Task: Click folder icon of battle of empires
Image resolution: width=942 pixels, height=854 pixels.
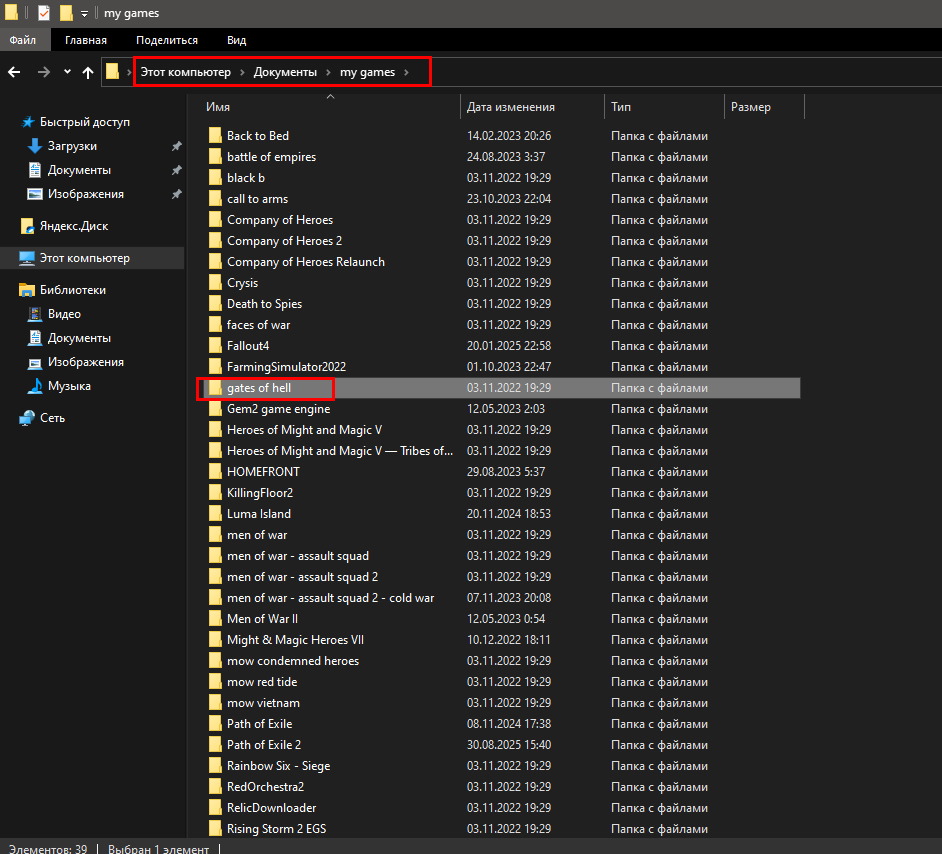Action: [215, 156]
